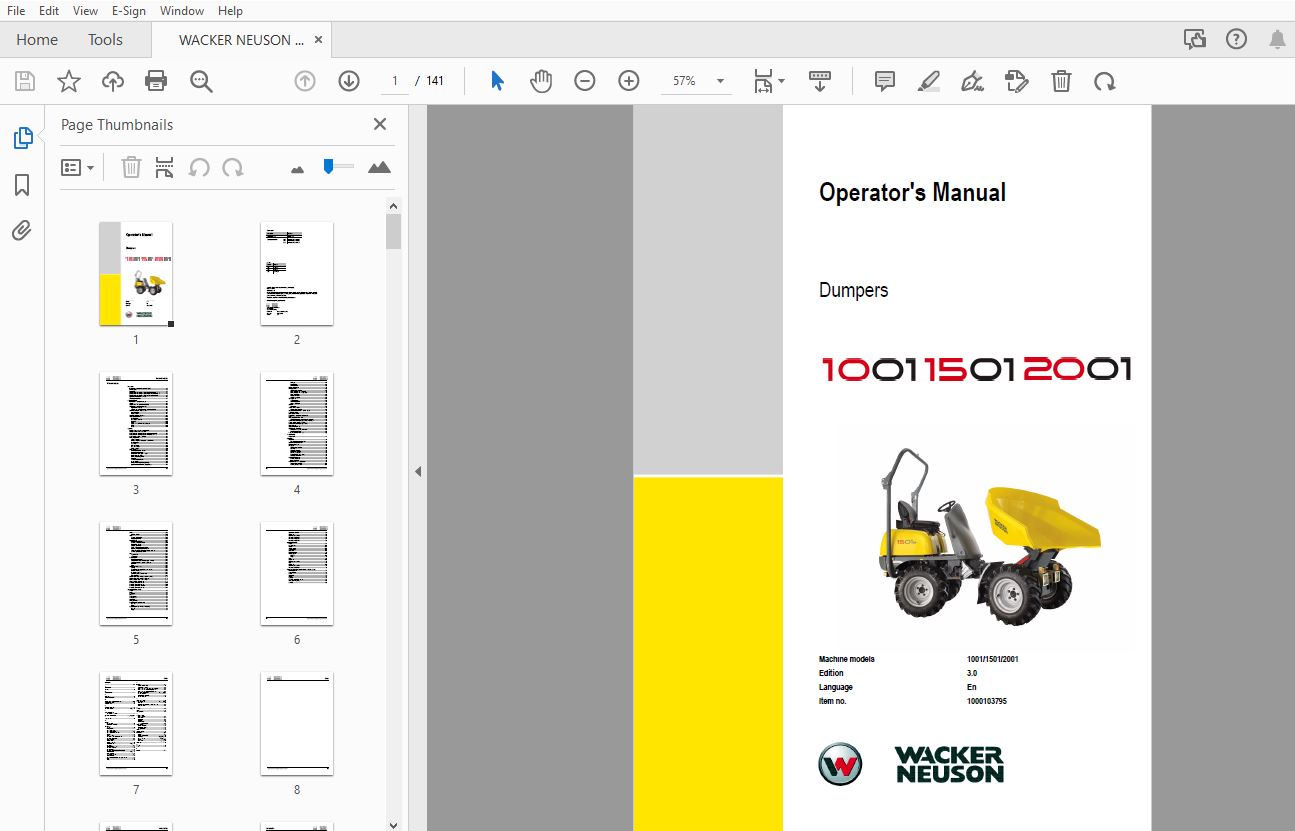Click thumbnails scrollbar down arrow
This screenshot has height=831, width=1295.
(x=393, y=824)
